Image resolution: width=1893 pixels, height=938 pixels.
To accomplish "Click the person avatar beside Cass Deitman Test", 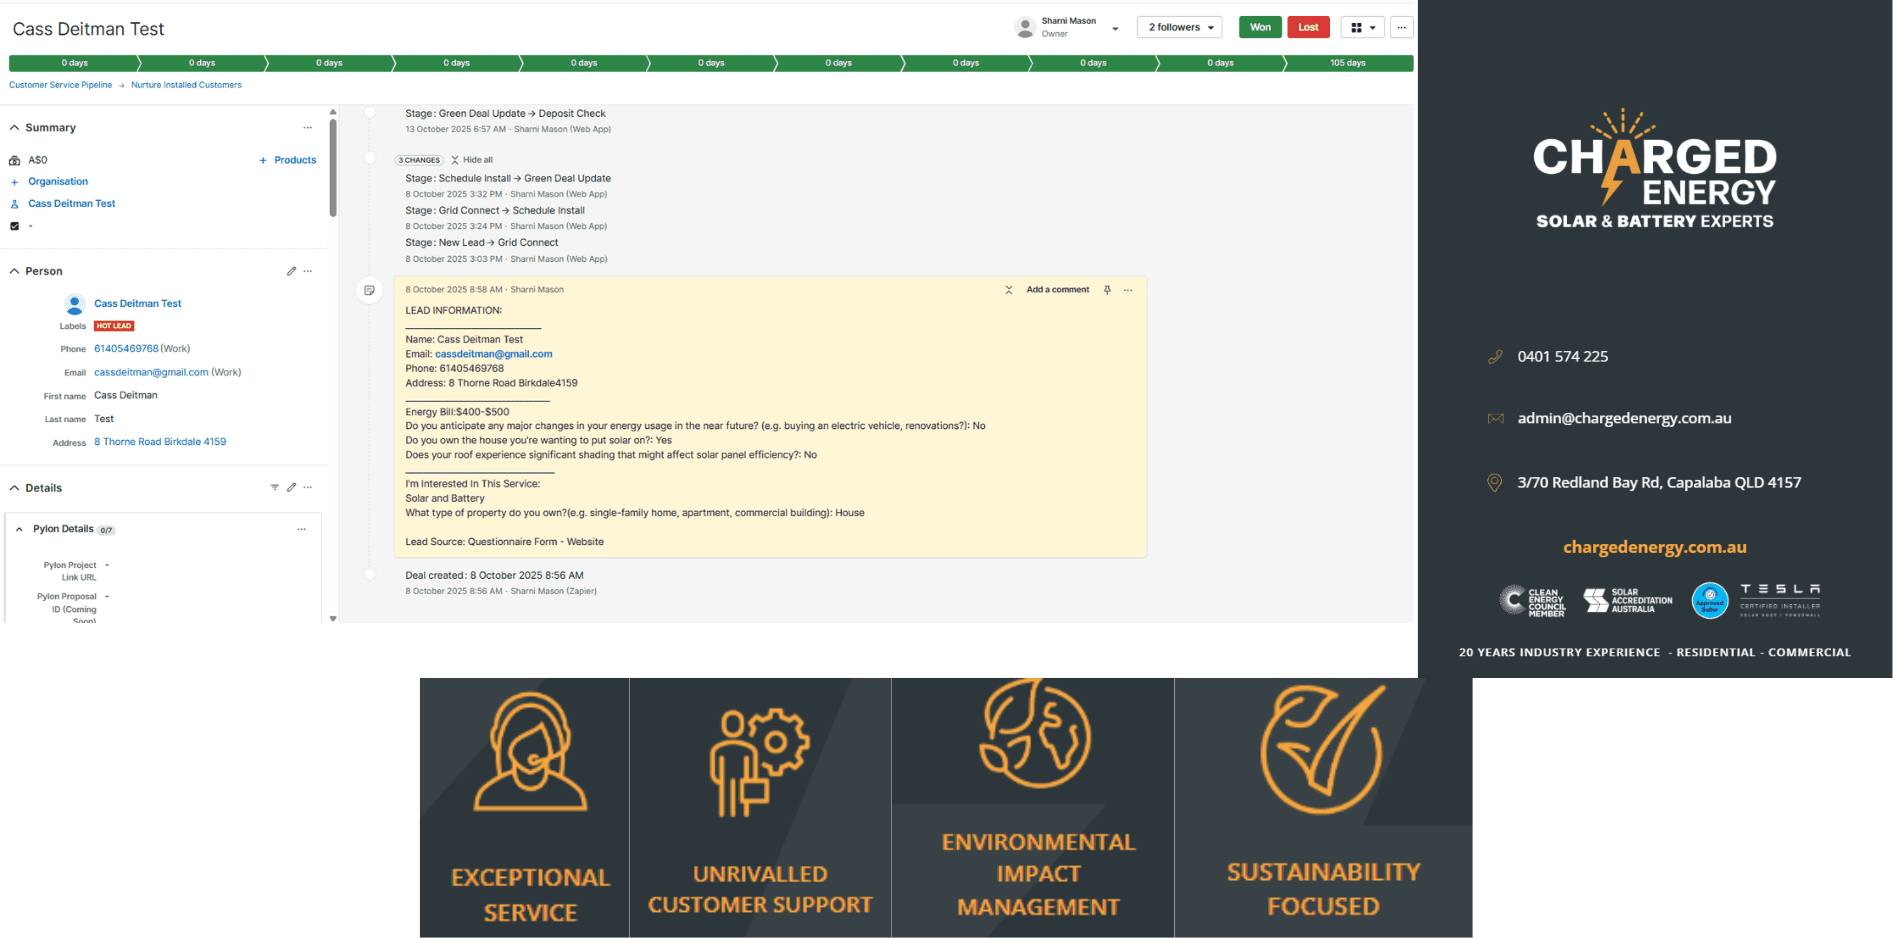I will tap(74, 304).
